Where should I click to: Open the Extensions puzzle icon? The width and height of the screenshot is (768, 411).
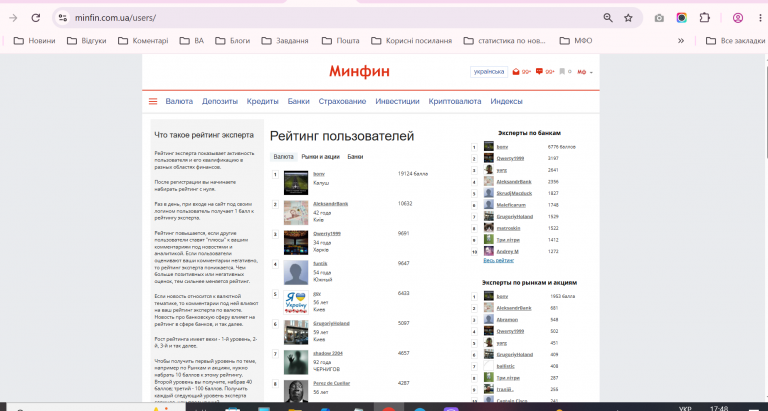click(x=704, y=18)
